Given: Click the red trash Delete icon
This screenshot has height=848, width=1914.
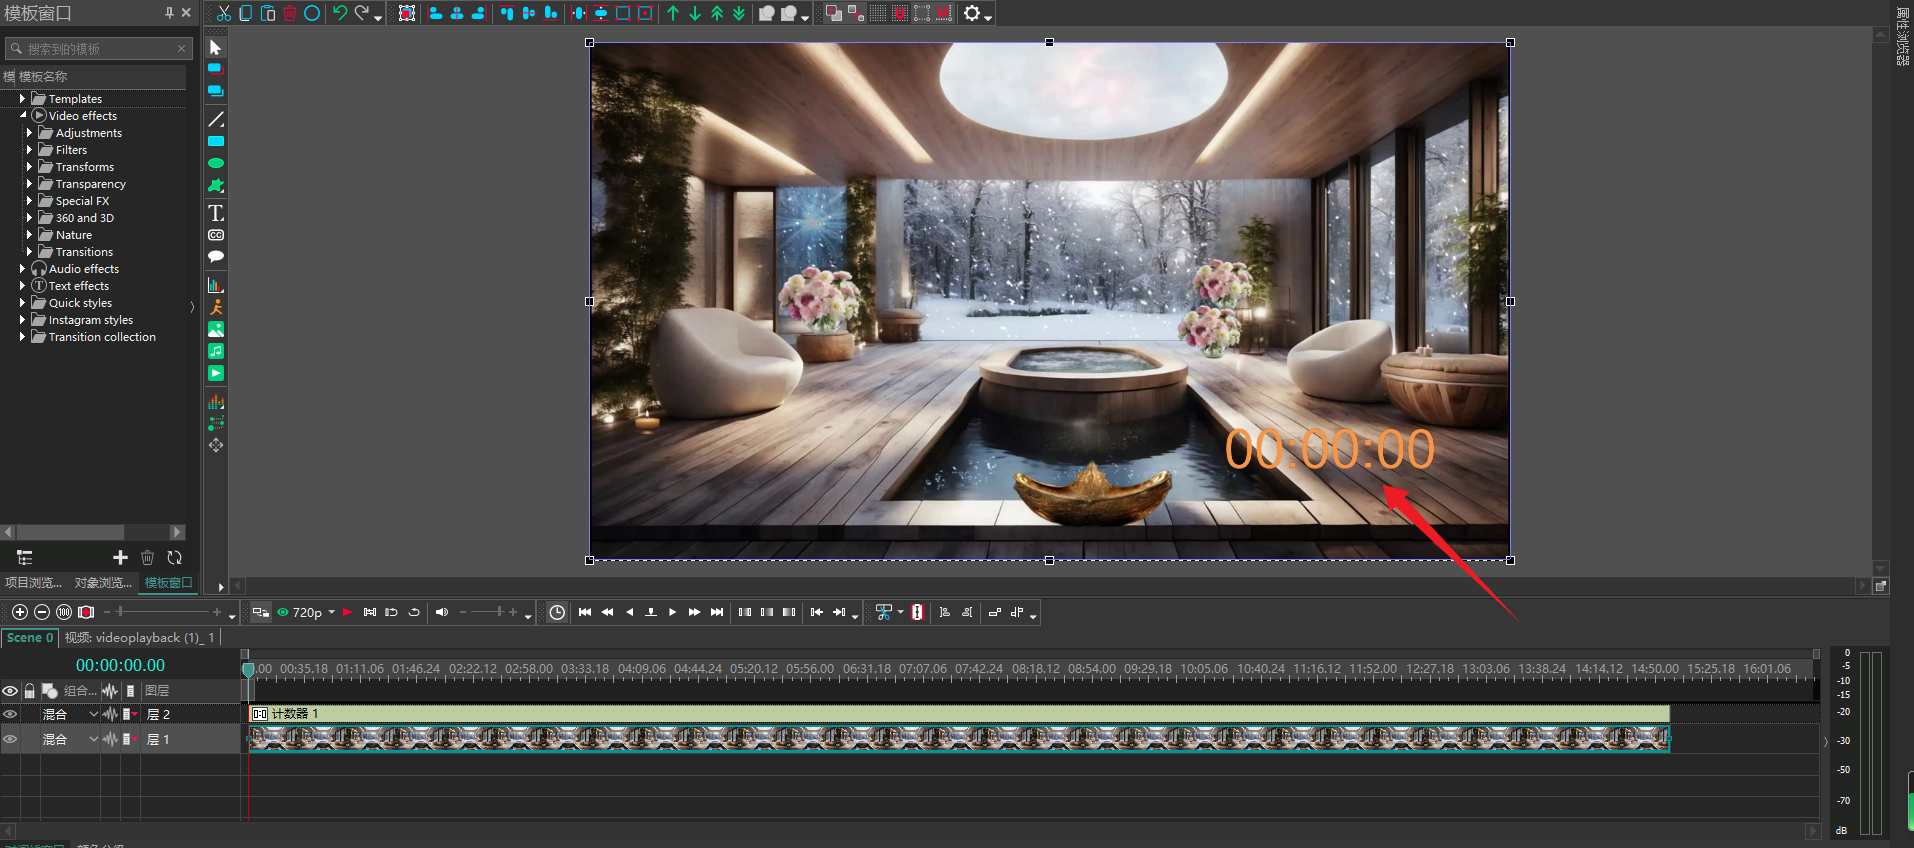Looking at the screenshot, I should click(x=290, y=13).
